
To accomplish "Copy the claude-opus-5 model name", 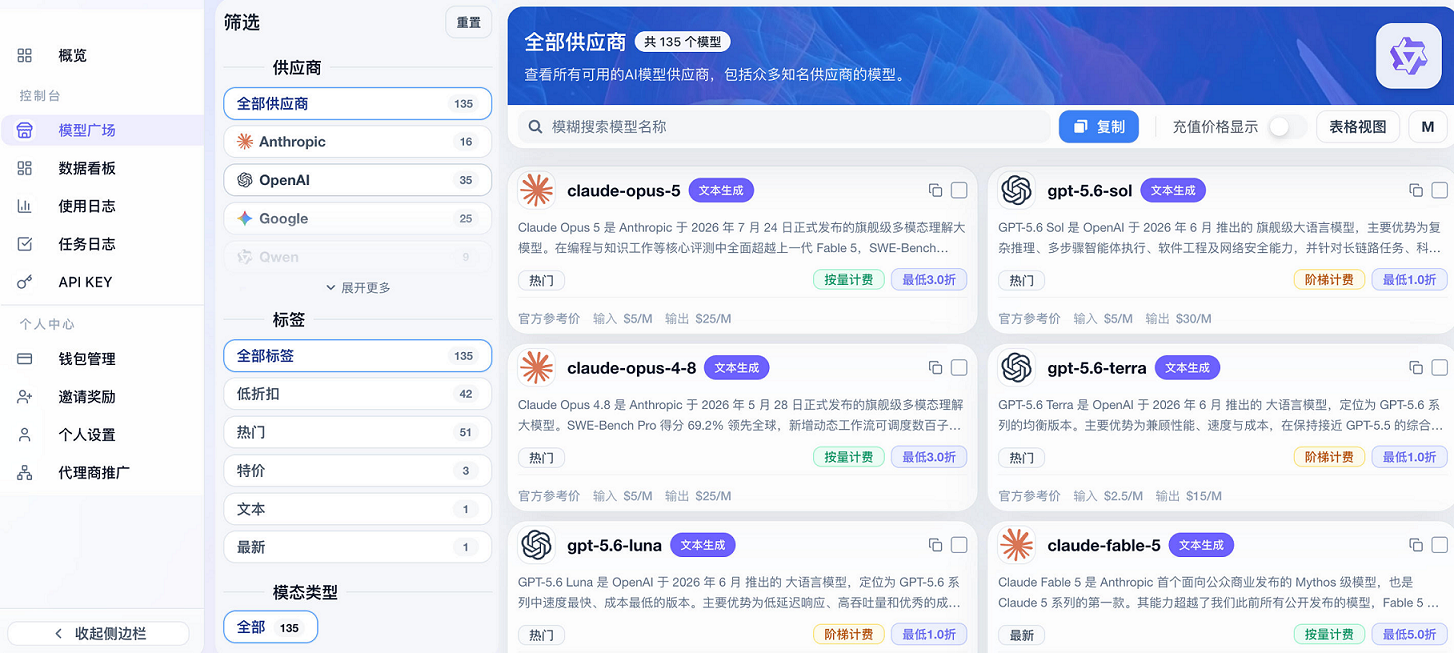I will [935, 190].
